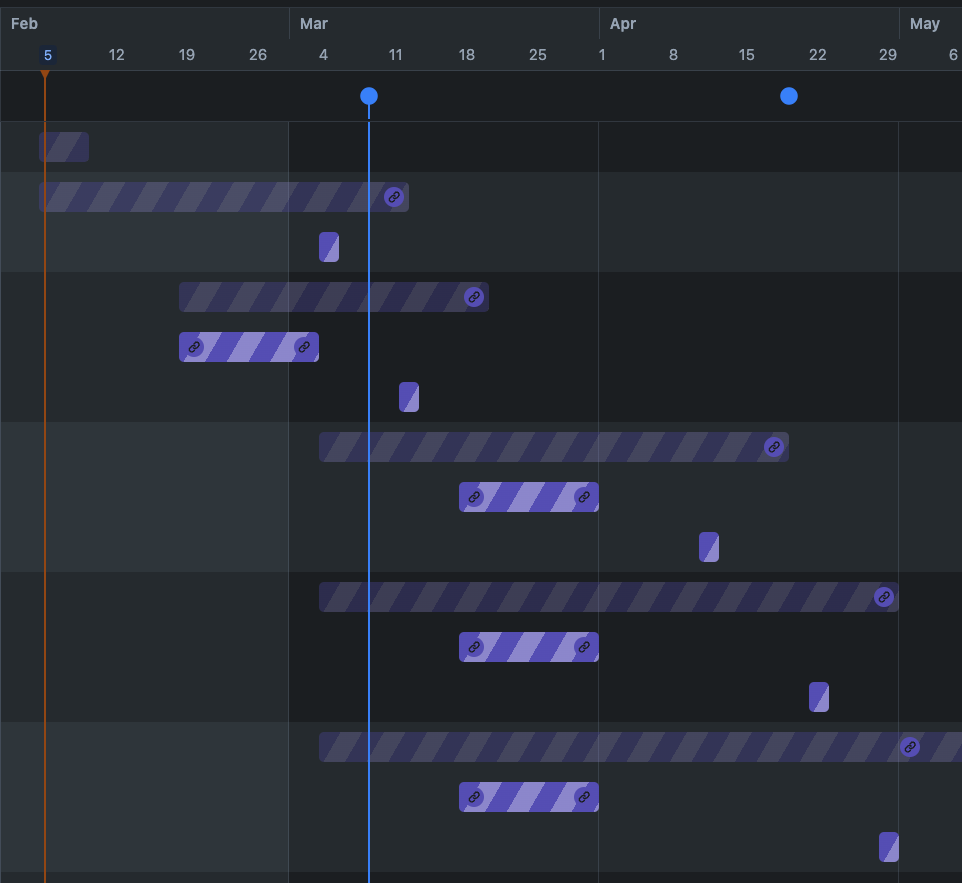Click the date label 22
The image size is (962, 883).
click(x=817, y=55)
